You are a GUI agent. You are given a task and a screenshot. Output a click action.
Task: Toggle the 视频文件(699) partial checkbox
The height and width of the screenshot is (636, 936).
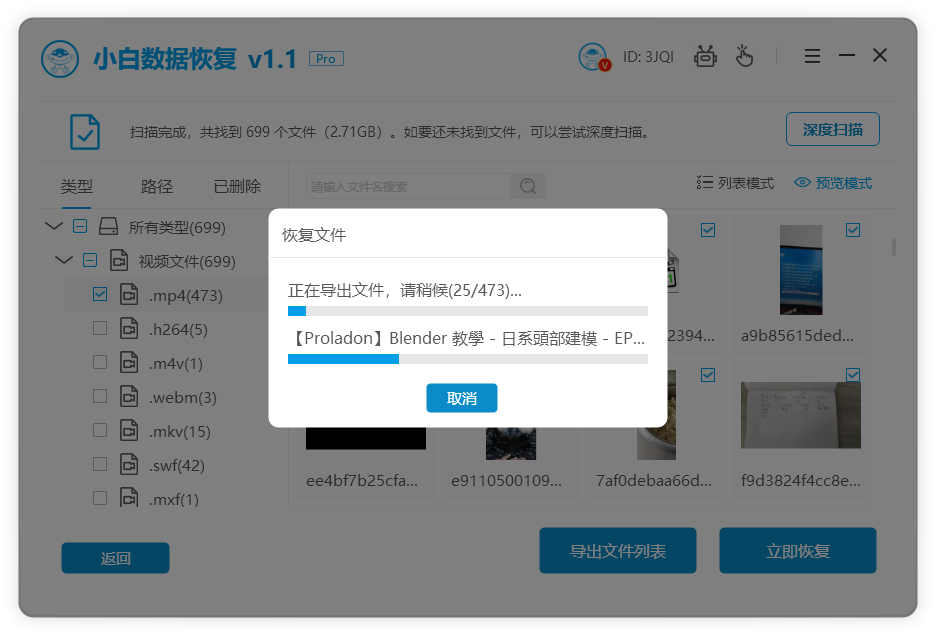90,260
